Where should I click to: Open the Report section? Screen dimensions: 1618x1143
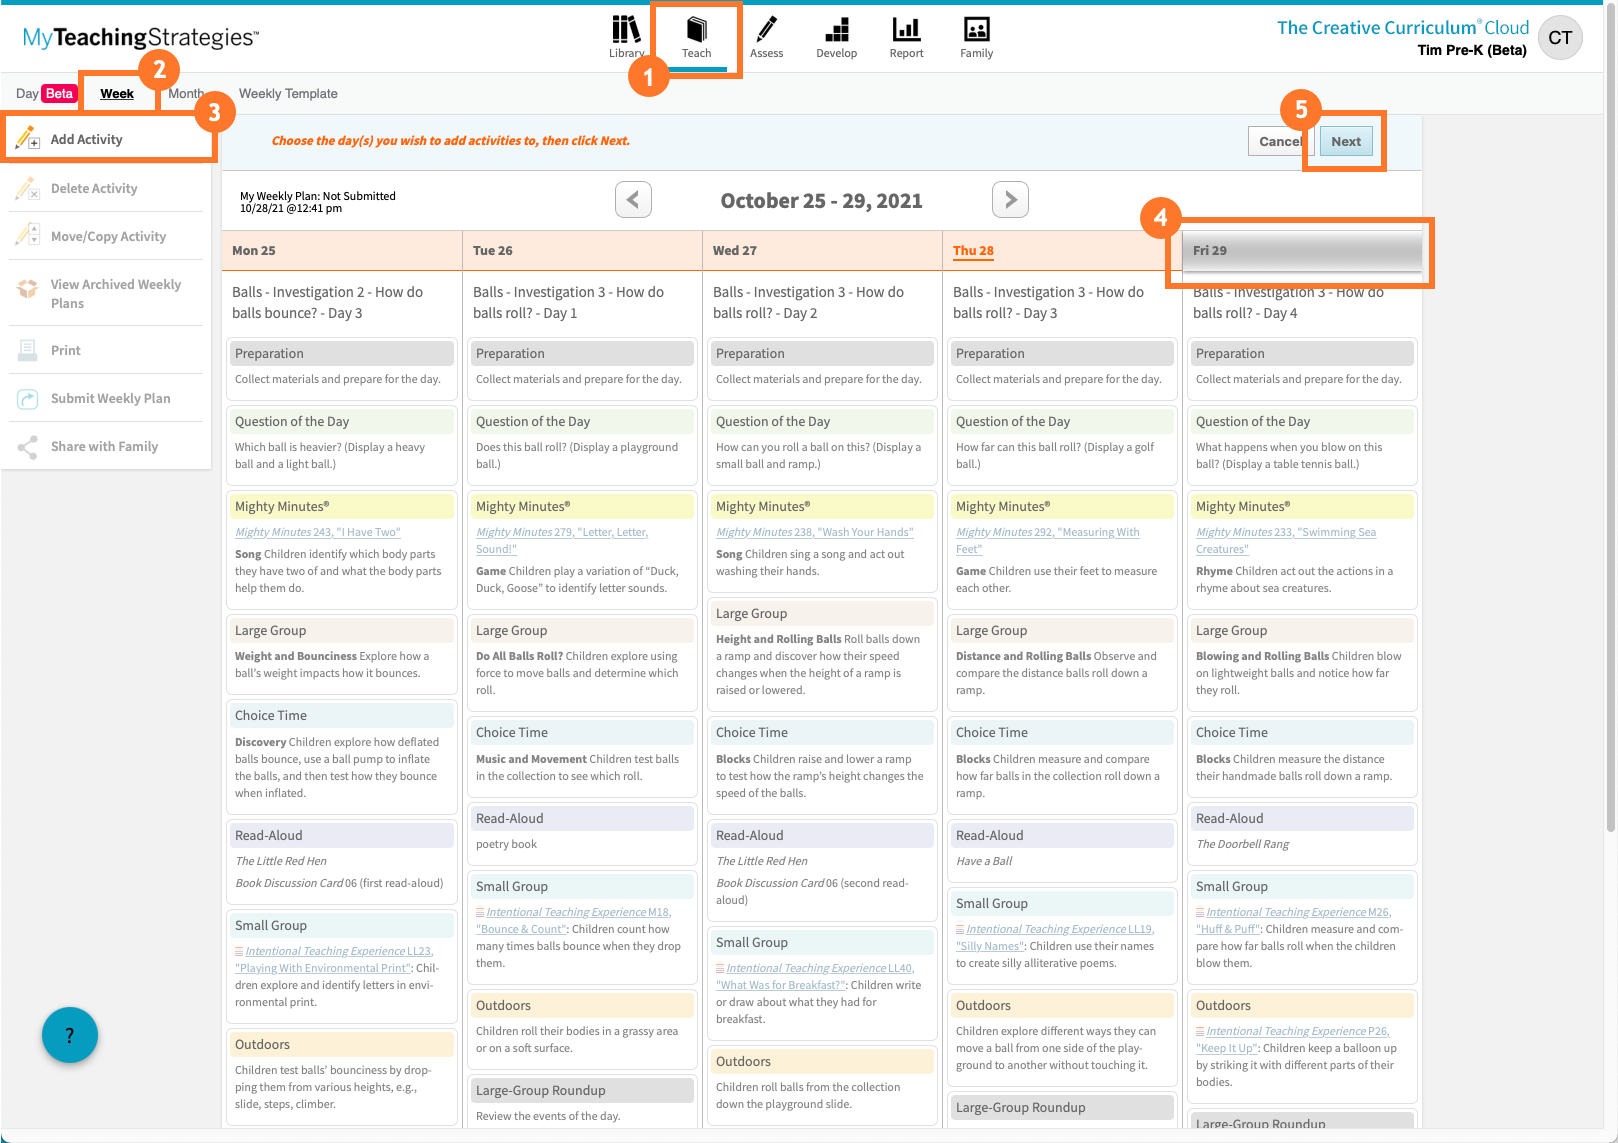coord(905,37)
